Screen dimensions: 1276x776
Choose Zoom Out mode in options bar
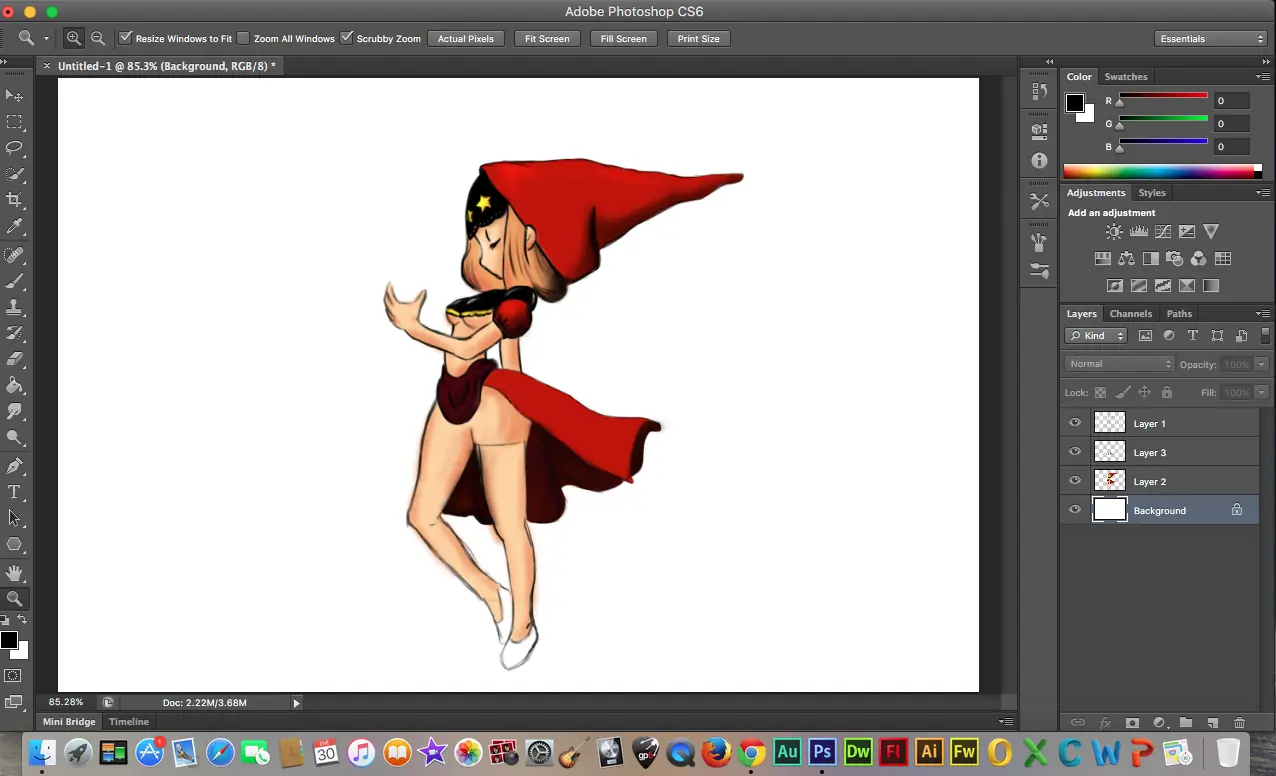pos(98,38)
